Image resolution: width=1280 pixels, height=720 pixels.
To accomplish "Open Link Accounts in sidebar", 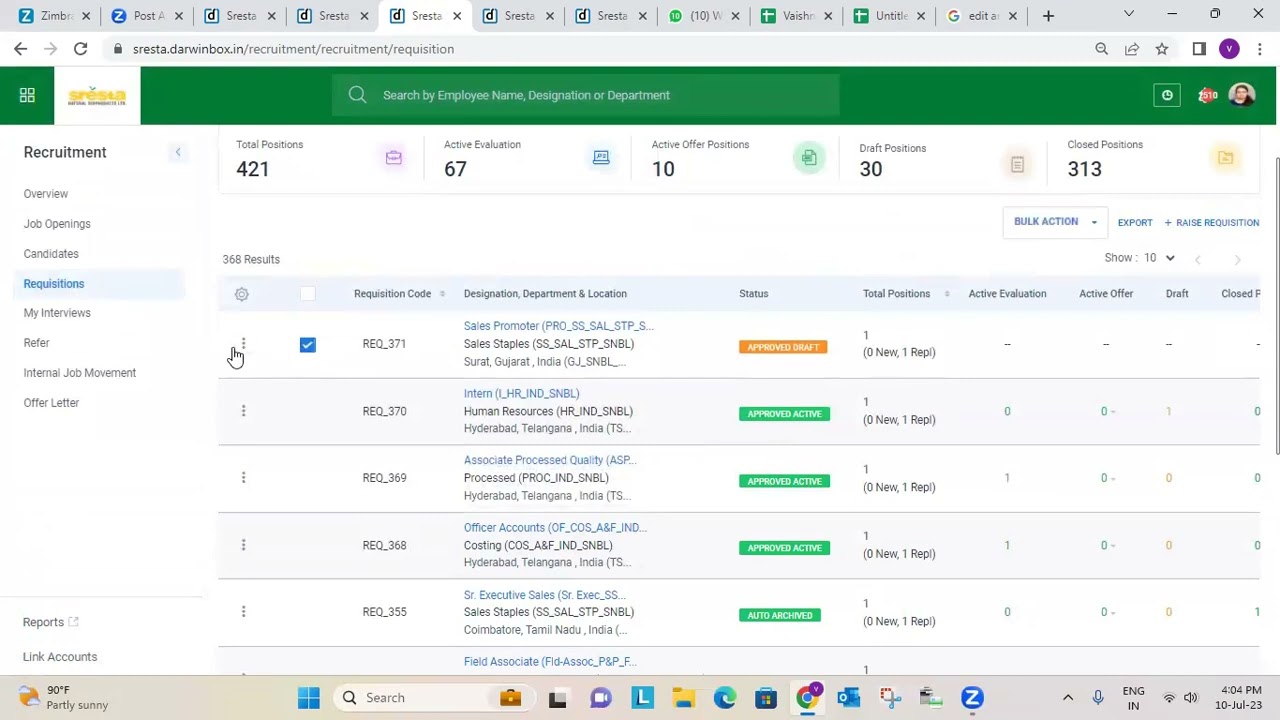I will tap(60, 657).
